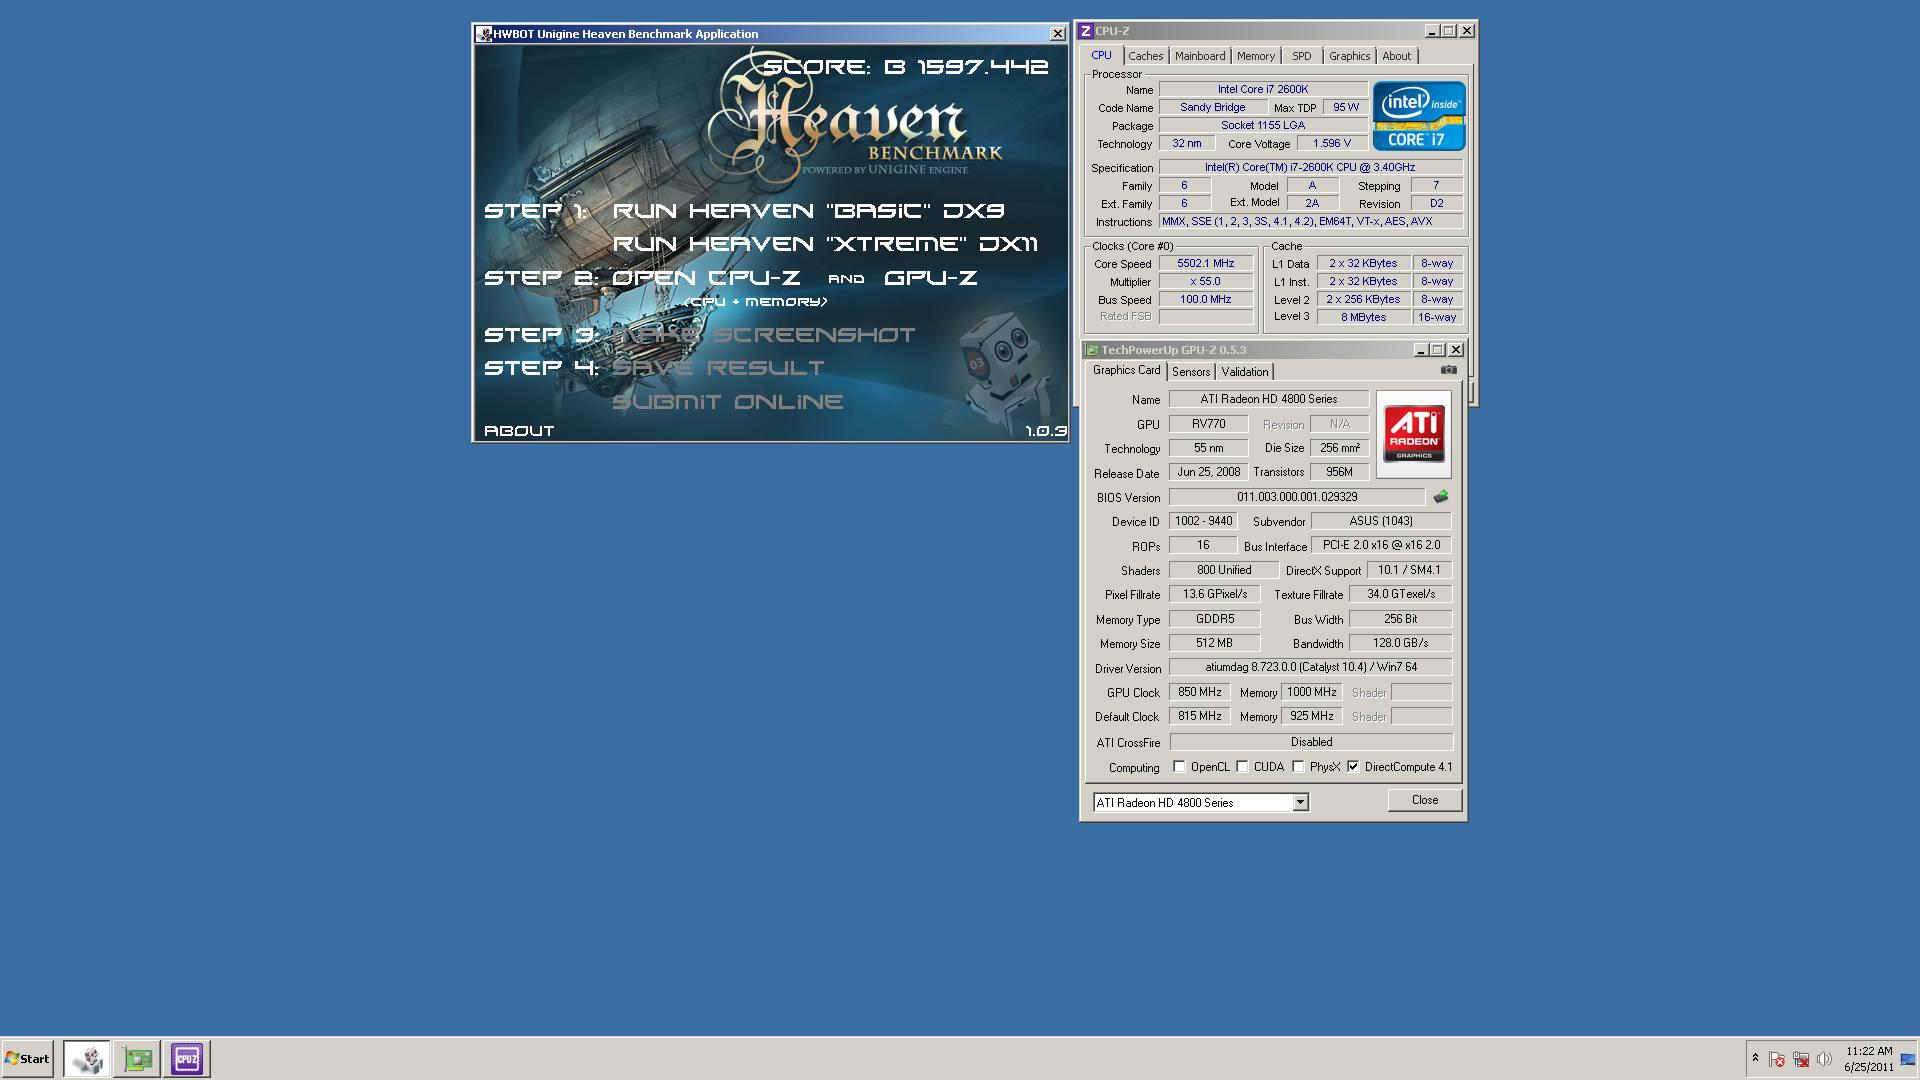
Task: Click the Subvendor ASUS (1043) field
Action: click(x=1380, y=521)
